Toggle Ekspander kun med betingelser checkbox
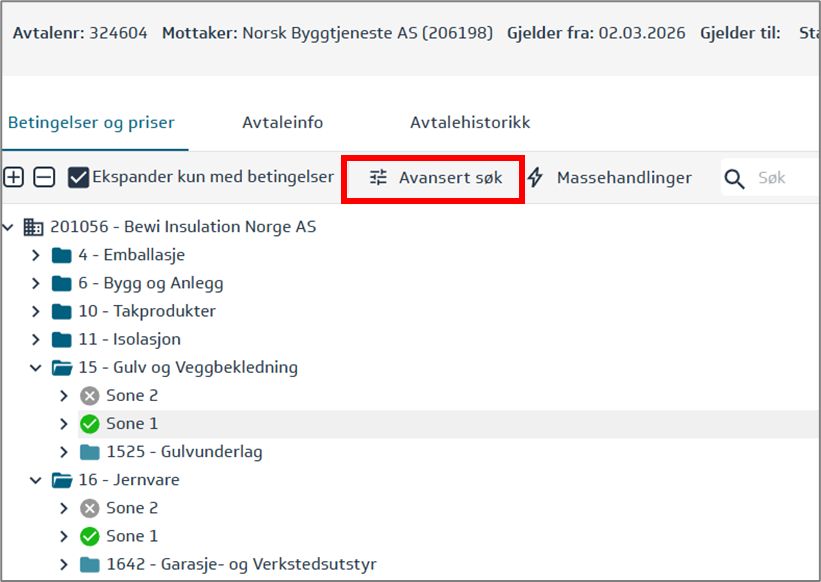The image size is (821, 582). tap(78, 178)
